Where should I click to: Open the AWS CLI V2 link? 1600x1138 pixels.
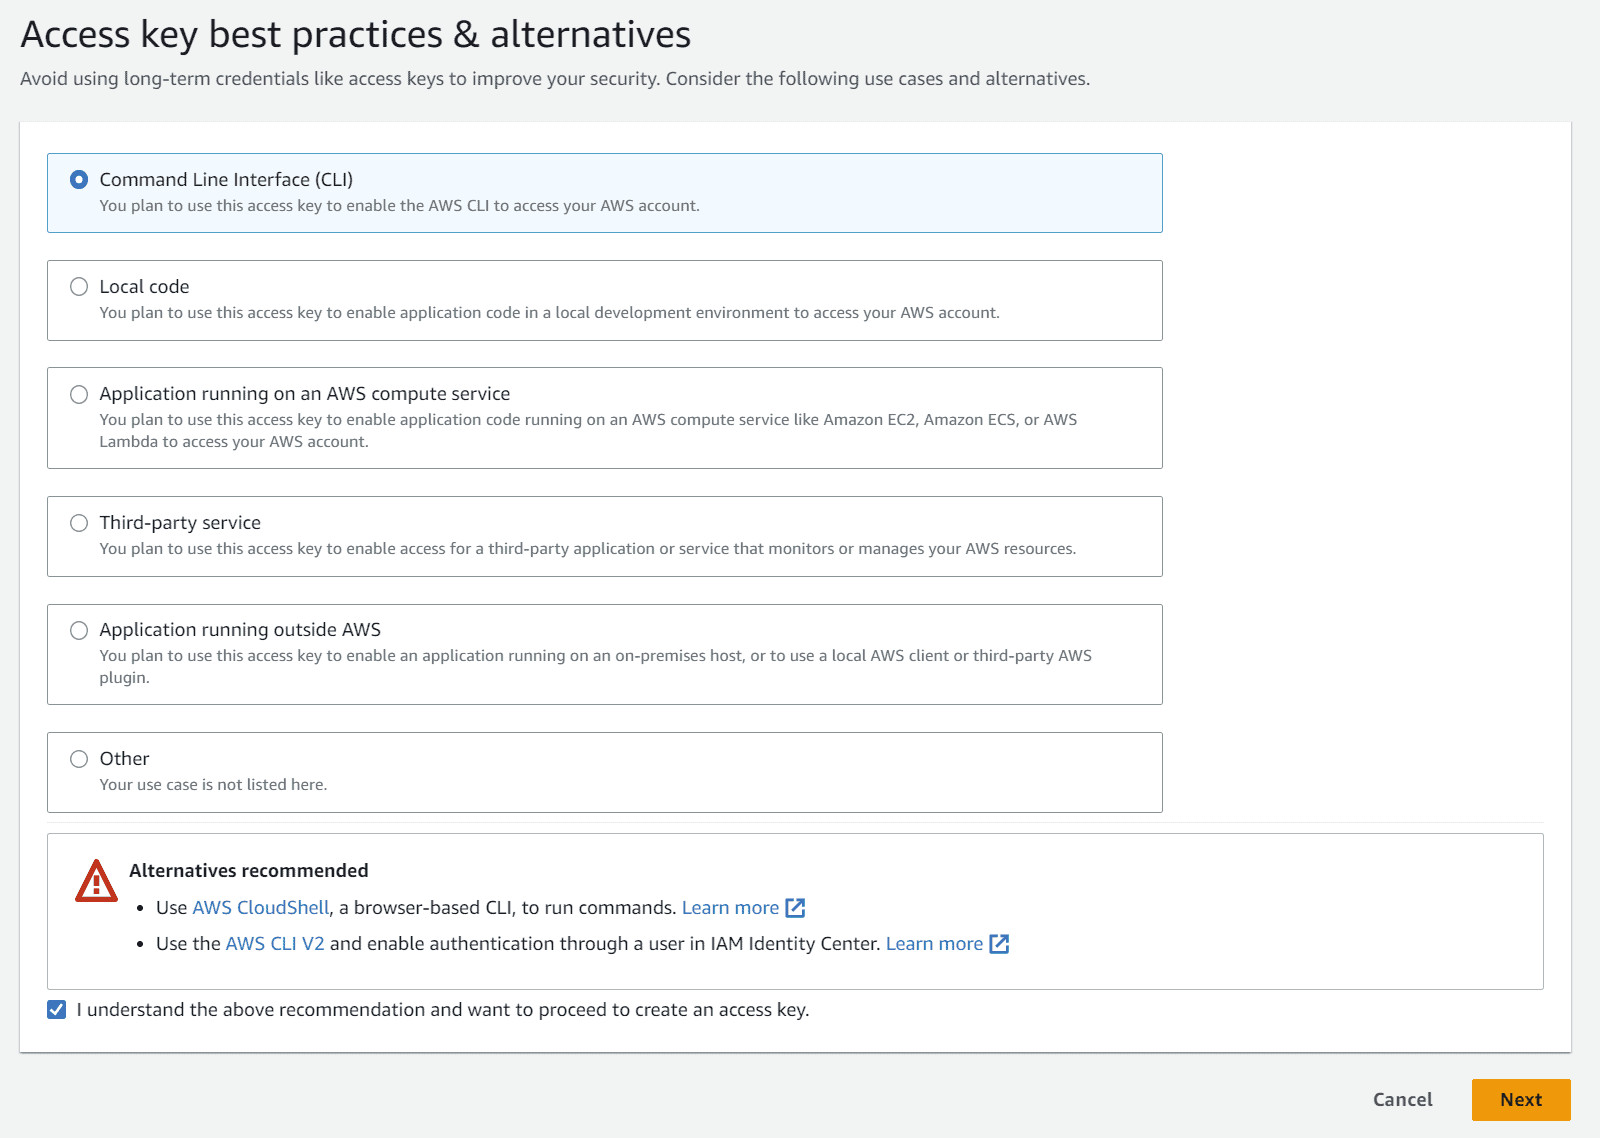coord(273,943)
